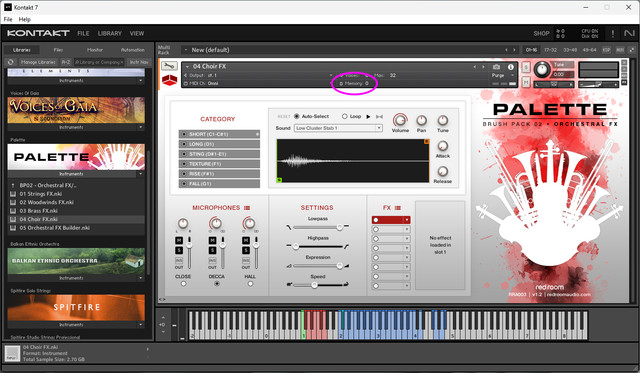Refresh libraries with the circular arrows icon
640x373 pixels.
tap(11, 62)
